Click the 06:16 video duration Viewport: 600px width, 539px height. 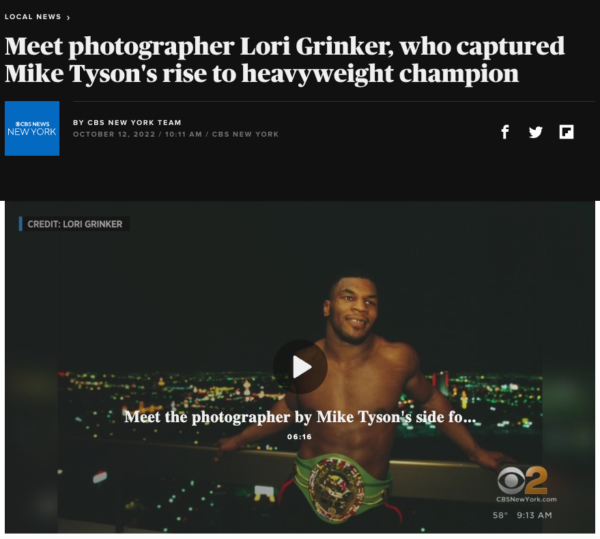point(300,437)
